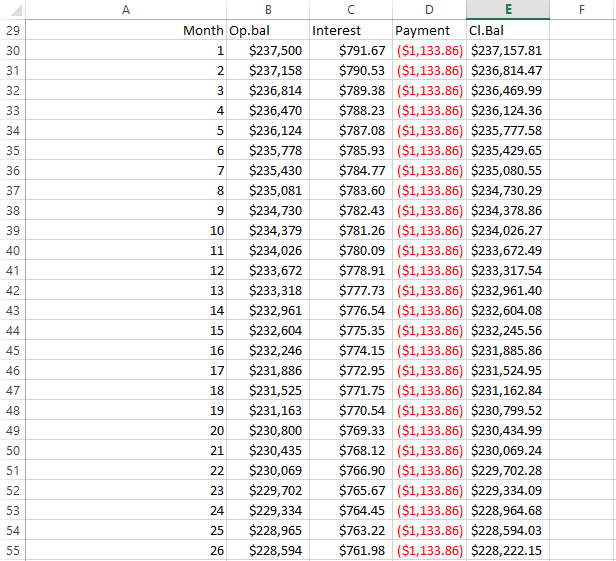Select column C header
Screen dimensions: 616x561
point(351,9)
